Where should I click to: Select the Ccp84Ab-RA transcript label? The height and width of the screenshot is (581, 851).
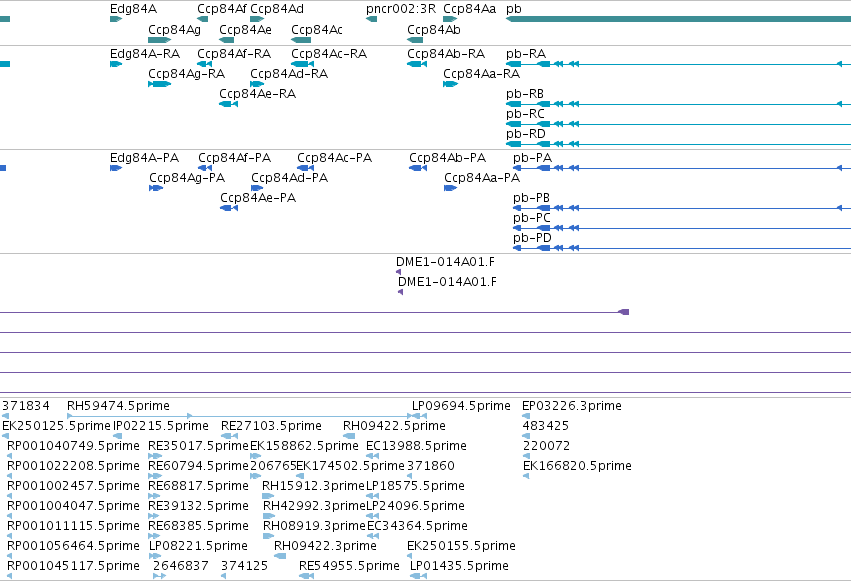[446, 54]
